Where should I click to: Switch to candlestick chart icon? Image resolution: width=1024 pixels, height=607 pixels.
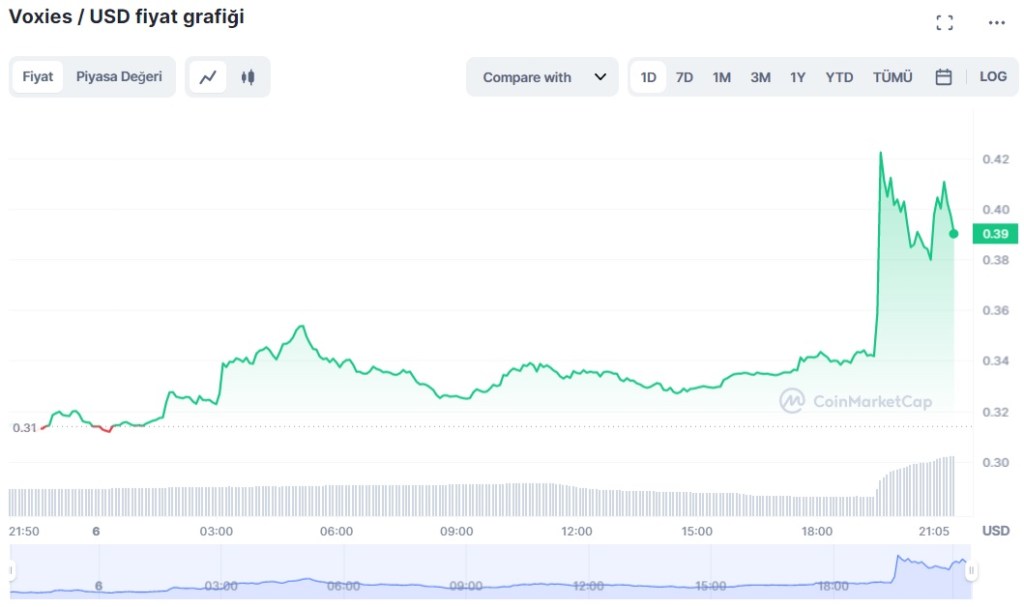point(248,77)
